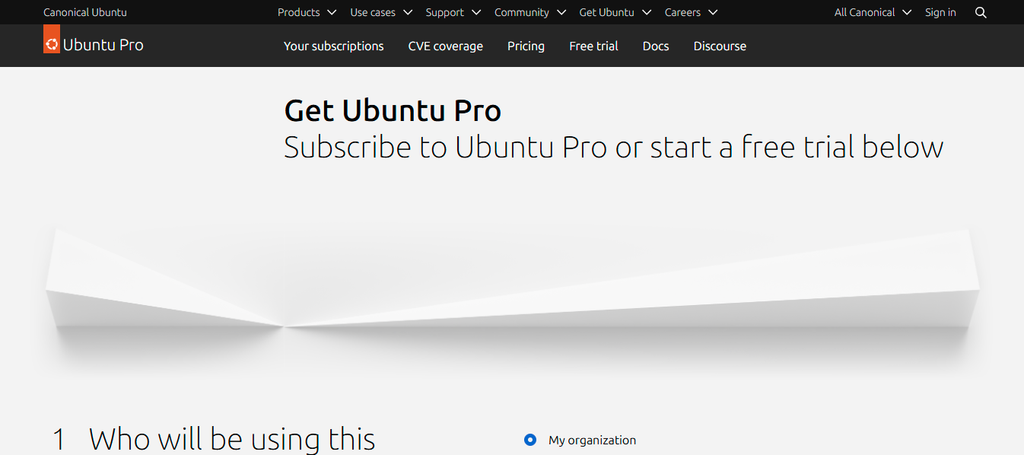
Task: Expand the Use cases dropdown
Action: (381, 12)
